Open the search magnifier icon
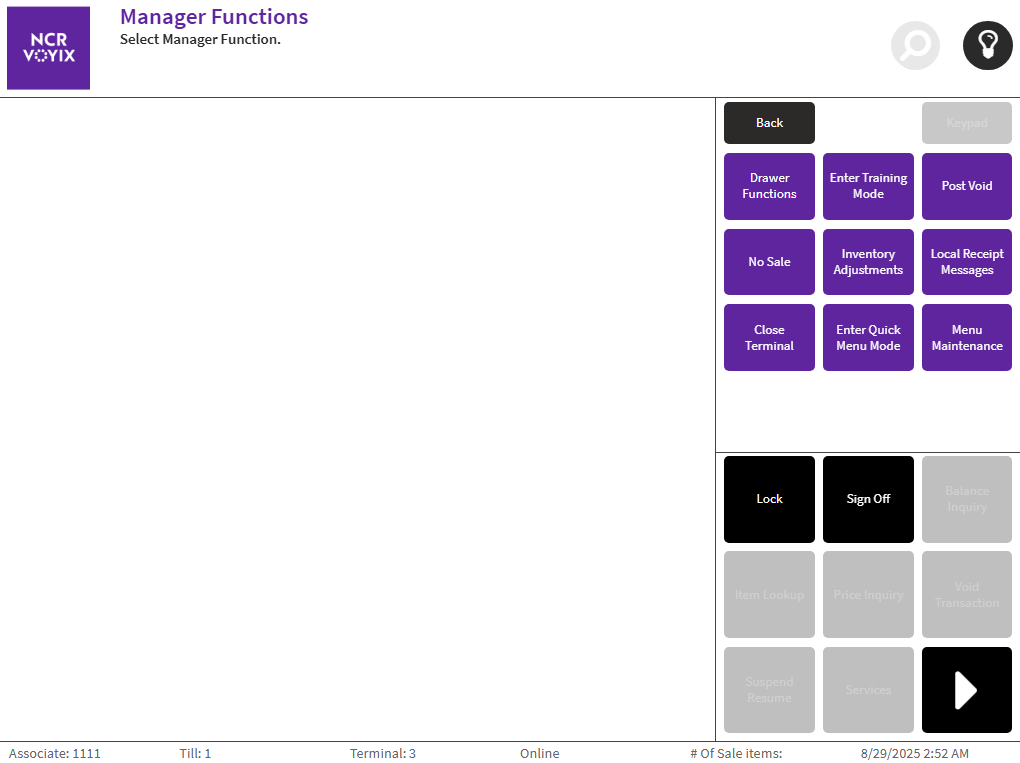The width and height of the screenshot is (1020, 763). 915,46
